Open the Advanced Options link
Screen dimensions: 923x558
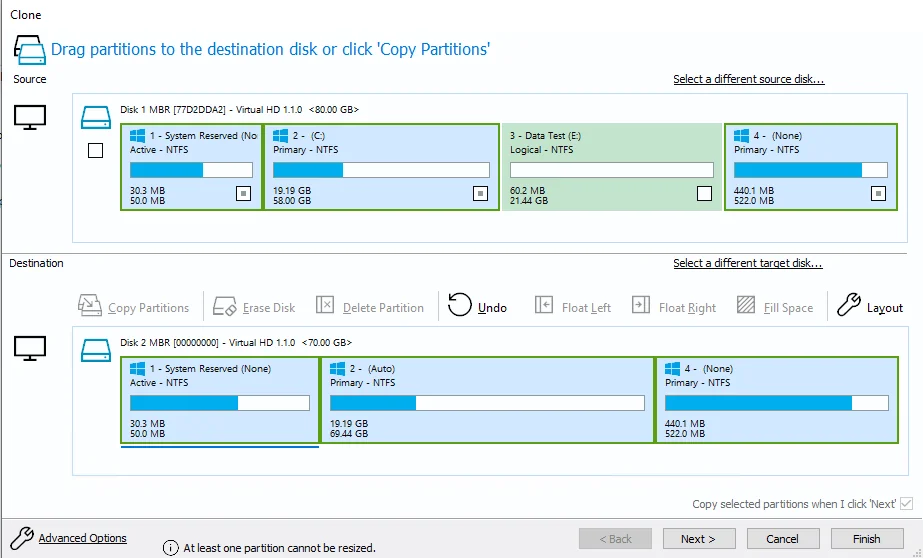(x=82, y=538)
